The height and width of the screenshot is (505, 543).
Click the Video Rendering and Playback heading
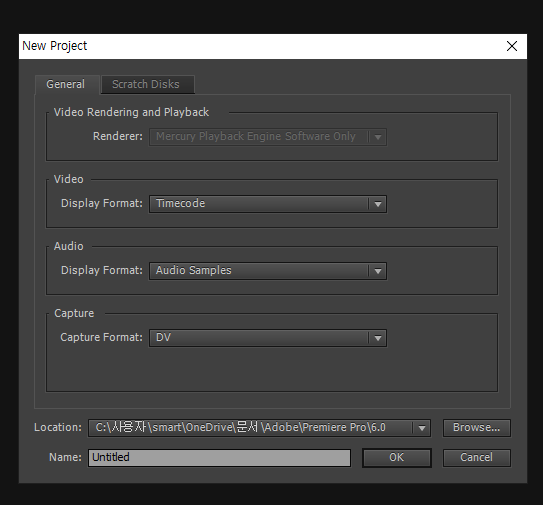click(x=131, y=112)
